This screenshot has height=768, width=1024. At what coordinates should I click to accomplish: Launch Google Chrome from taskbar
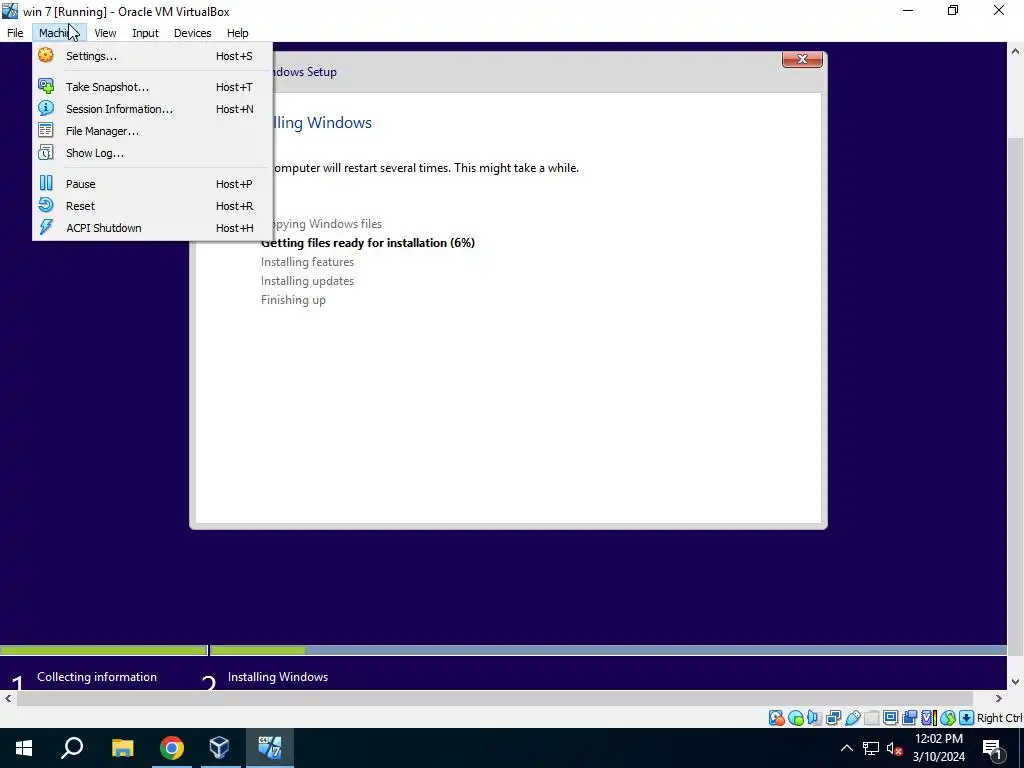tap(172, 748)
